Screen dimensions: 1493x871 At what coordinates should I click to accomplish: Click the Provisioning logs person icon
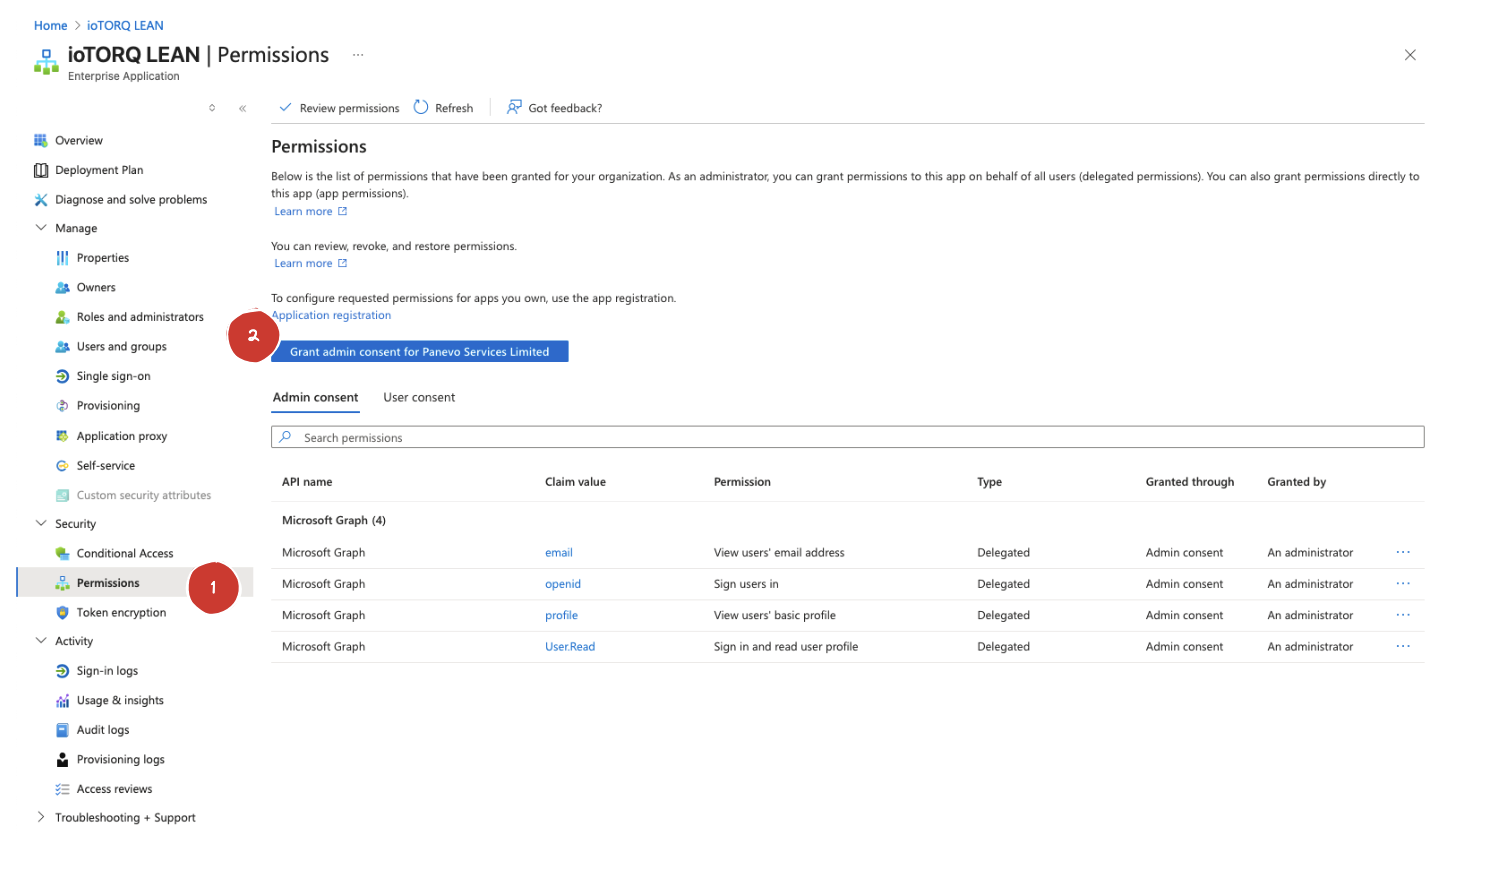click(62, 760)
